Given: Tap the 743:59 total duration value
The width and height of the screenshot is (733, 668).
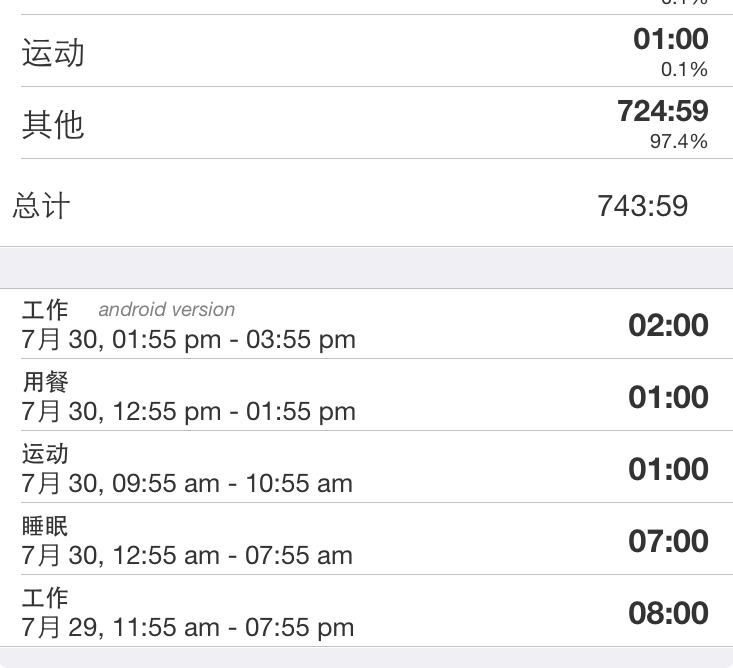Looking at the screenshot, I should click(643, 206).
